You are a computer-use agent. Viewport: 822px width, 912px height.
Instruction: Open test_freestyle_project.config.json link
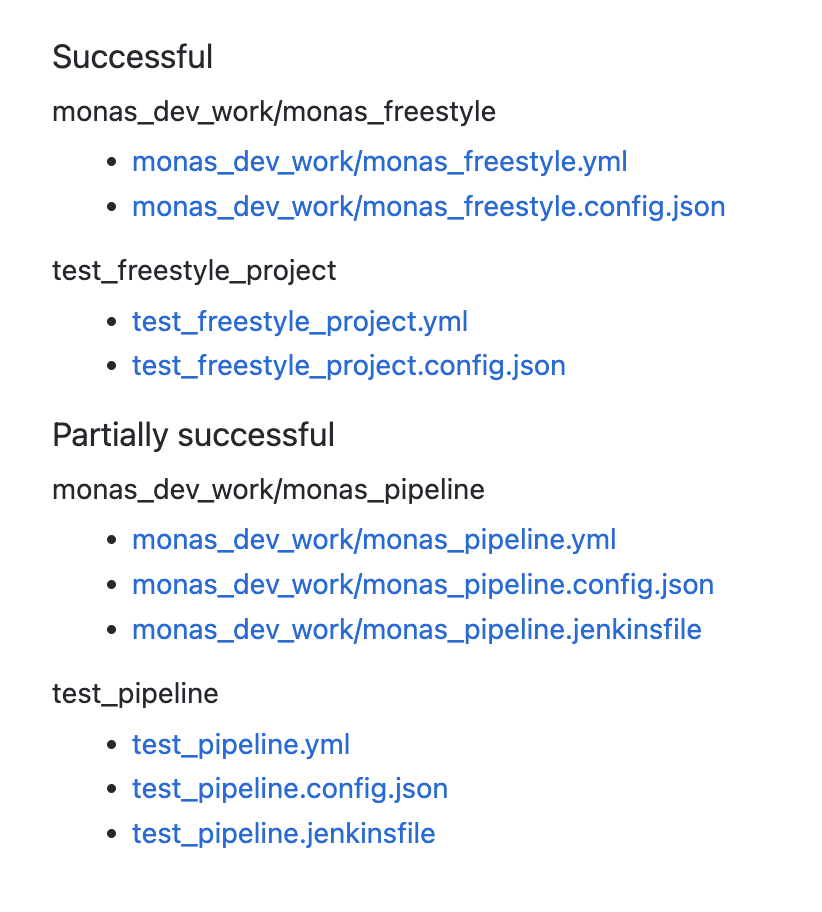click(349, 366)
